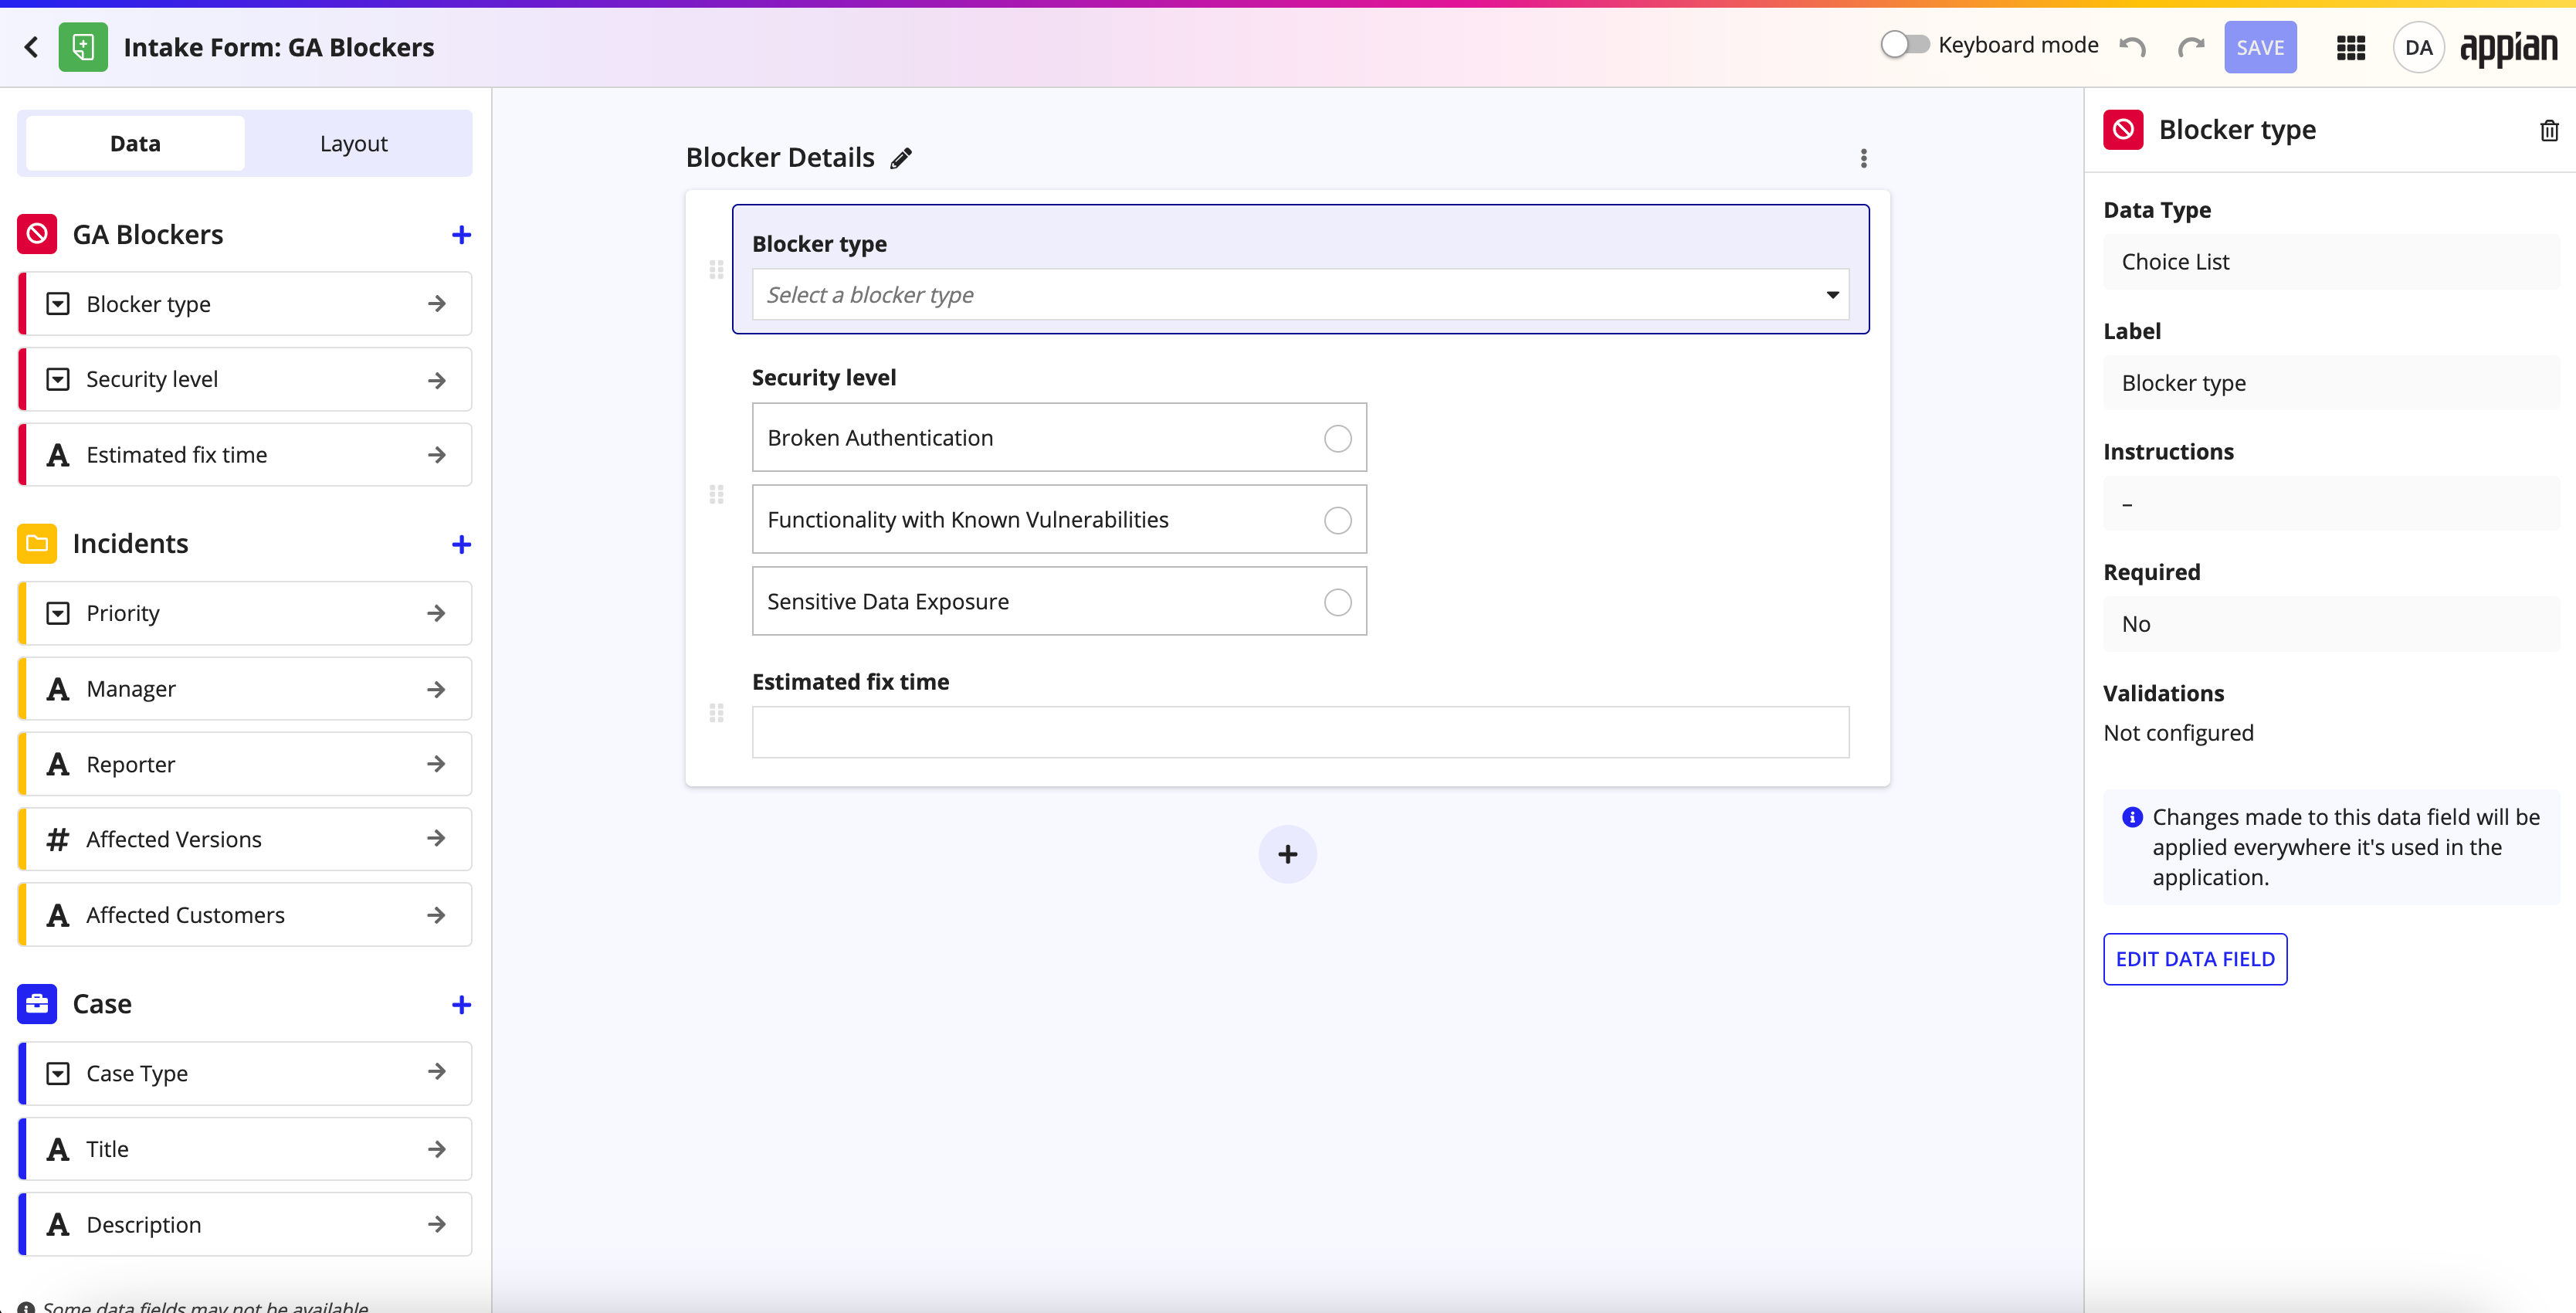2576x1313 pixels.
Task: Redo the last change
Action: [2191, 47]
